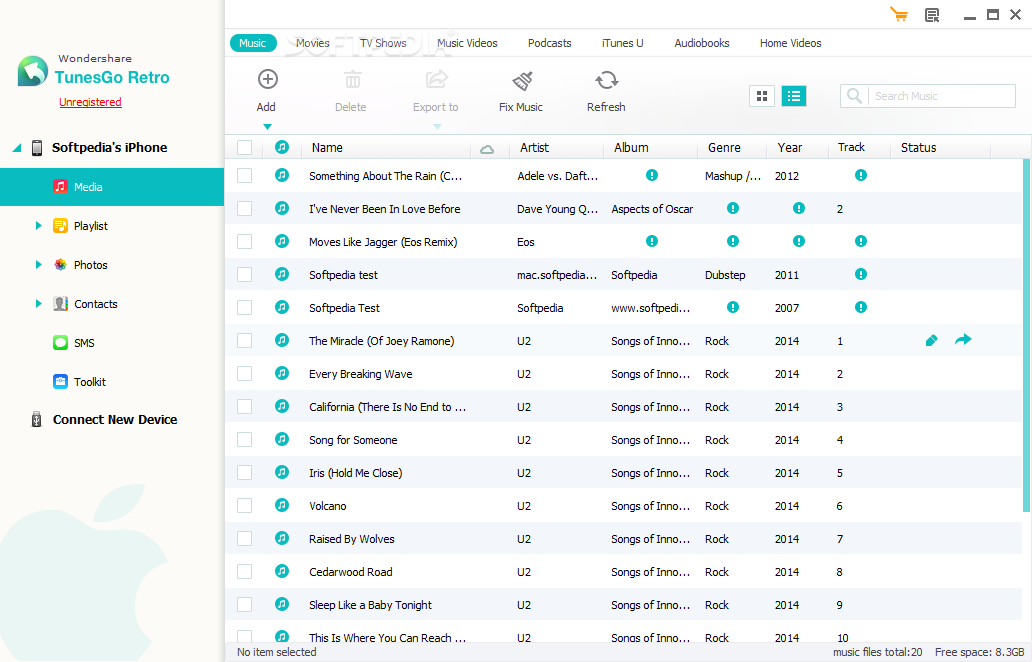The width and height of the screenshot is (1032, 662).
Task: Expand the Photos tree item
Action: point(38,265)
